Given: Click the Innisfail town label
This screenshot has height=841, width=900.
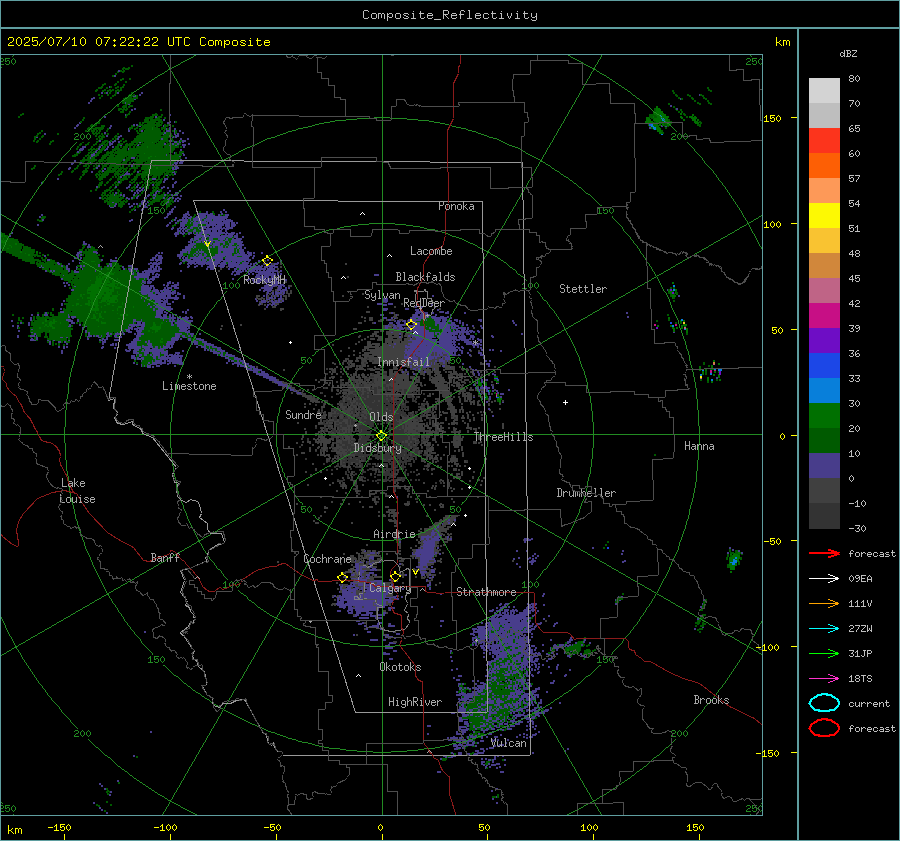Looking at the screenshot, I should point(403,362).
